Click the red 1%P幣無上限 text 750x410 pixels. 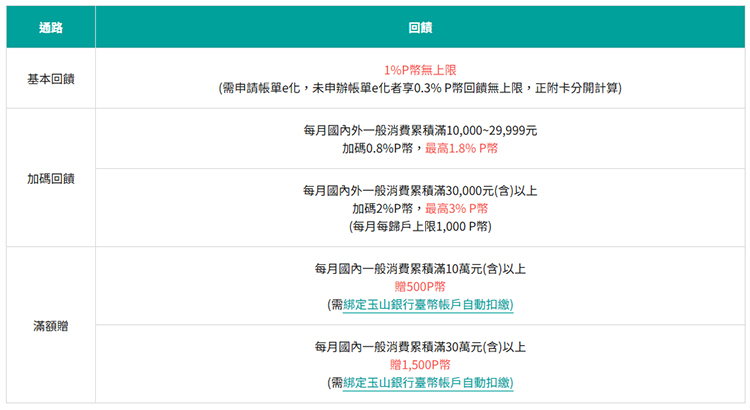pos(420,70)
